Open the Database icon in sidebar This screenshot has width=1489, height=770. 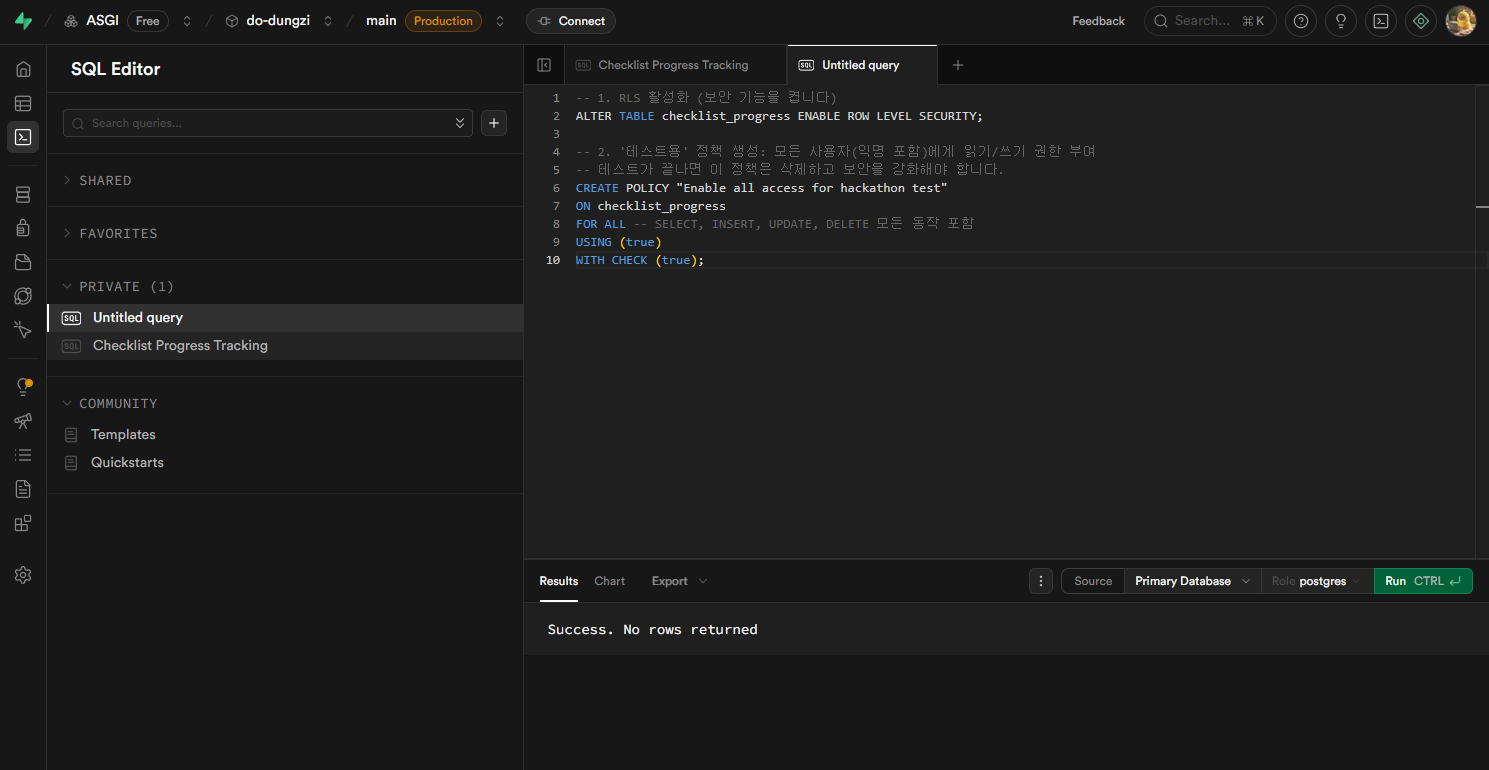pyautogui.click(x=23, y=194)
